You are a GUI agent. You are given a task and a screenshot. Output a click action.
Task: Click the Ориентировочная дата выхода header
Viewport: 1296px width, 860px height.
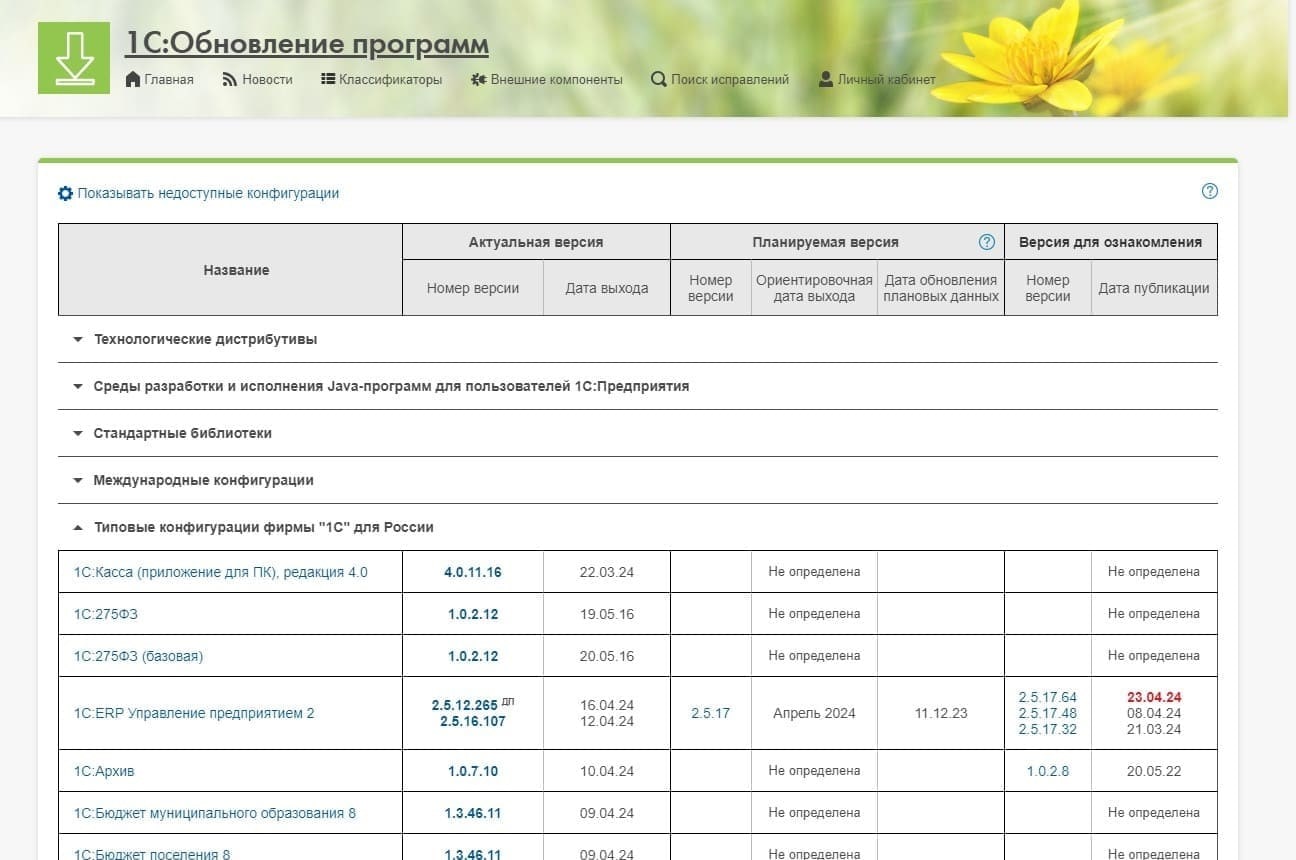tap(814, 288)
